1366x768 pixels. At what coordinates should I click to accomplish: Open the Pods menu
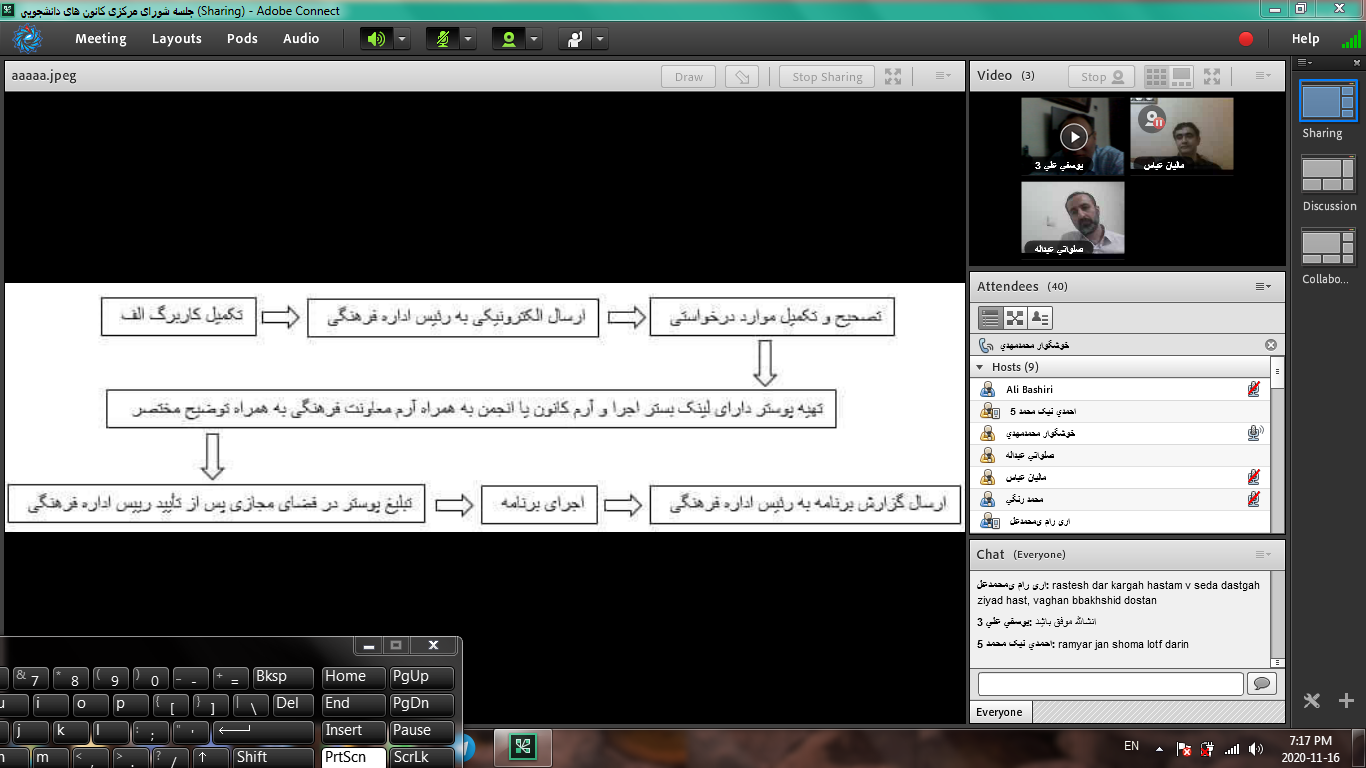tap(242, 39)
